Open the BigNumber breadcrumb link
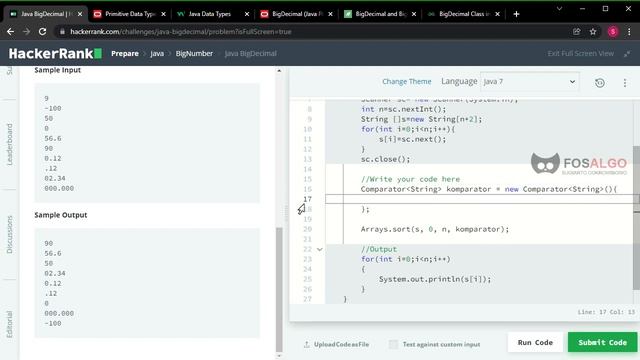The width and height of the screenshot is (640, 360). point(194,53)
